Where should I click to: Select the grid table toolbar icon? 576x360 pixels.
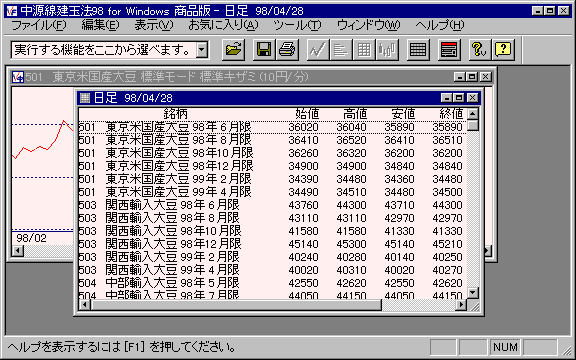tap(364, 50)
